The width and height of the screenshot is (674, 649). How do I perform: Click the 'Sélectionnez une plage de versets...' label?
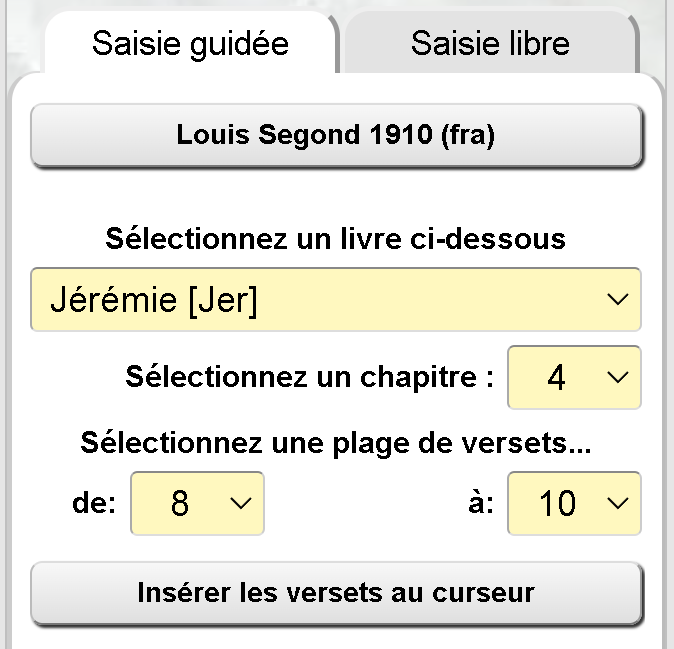(x=336, y=442)
